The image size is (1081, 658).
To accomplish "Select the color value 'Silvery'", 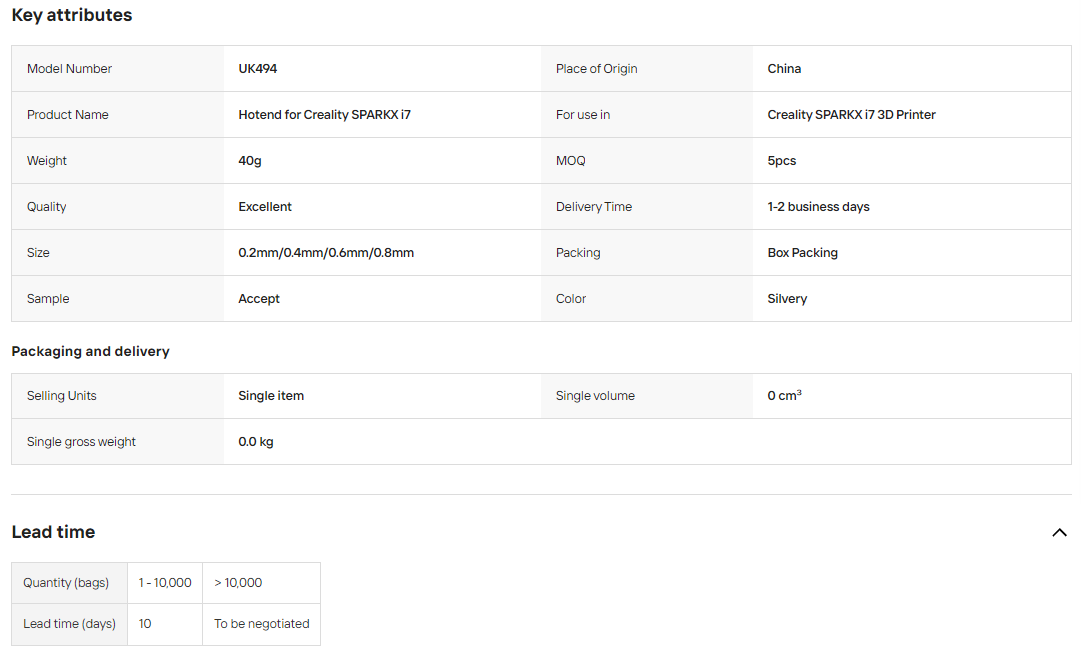I will (787, 299).
